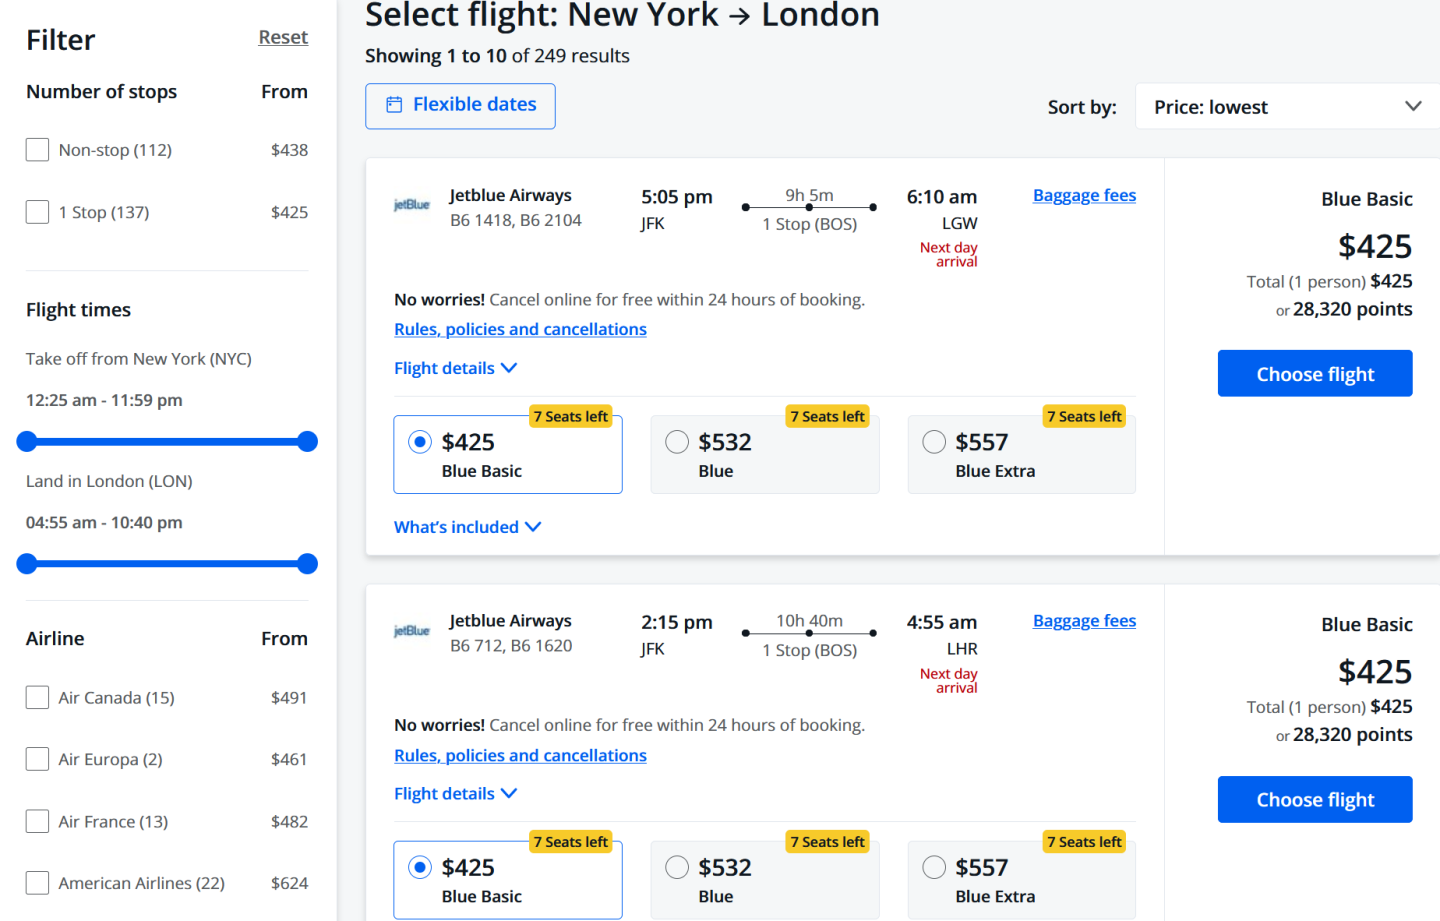Click the calendar icon in Flexible dates

[x=395, y=105]
